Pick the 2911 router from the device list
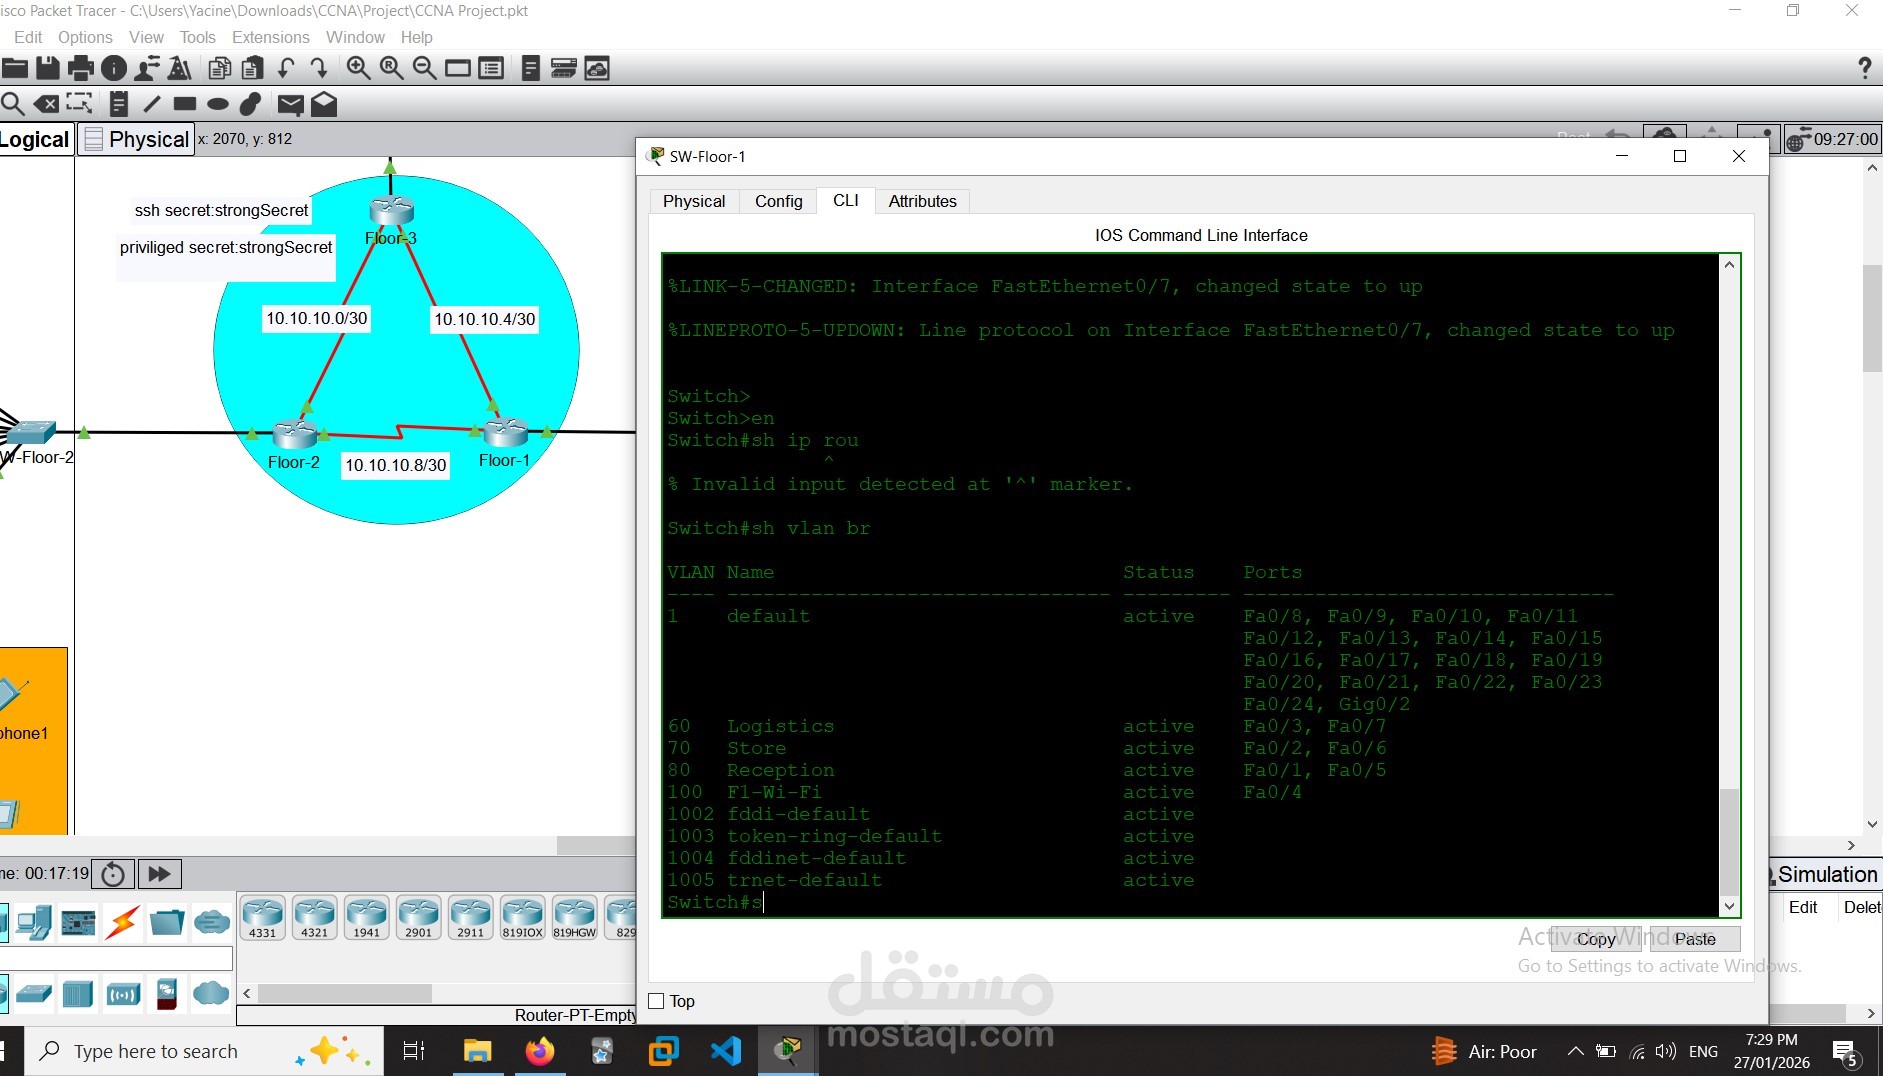Image resolution: width=1883 pixels, height=1076 pixels. 471,918
